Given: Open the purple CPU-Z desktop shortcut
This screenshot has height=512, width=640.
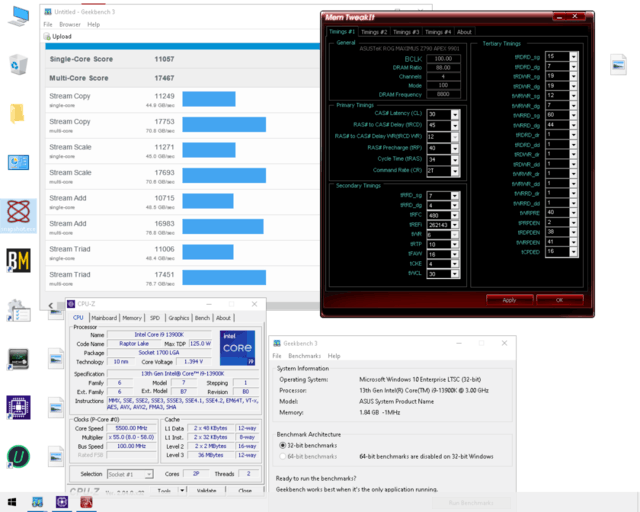Looking at the screenshot, I should pos(18,407).
